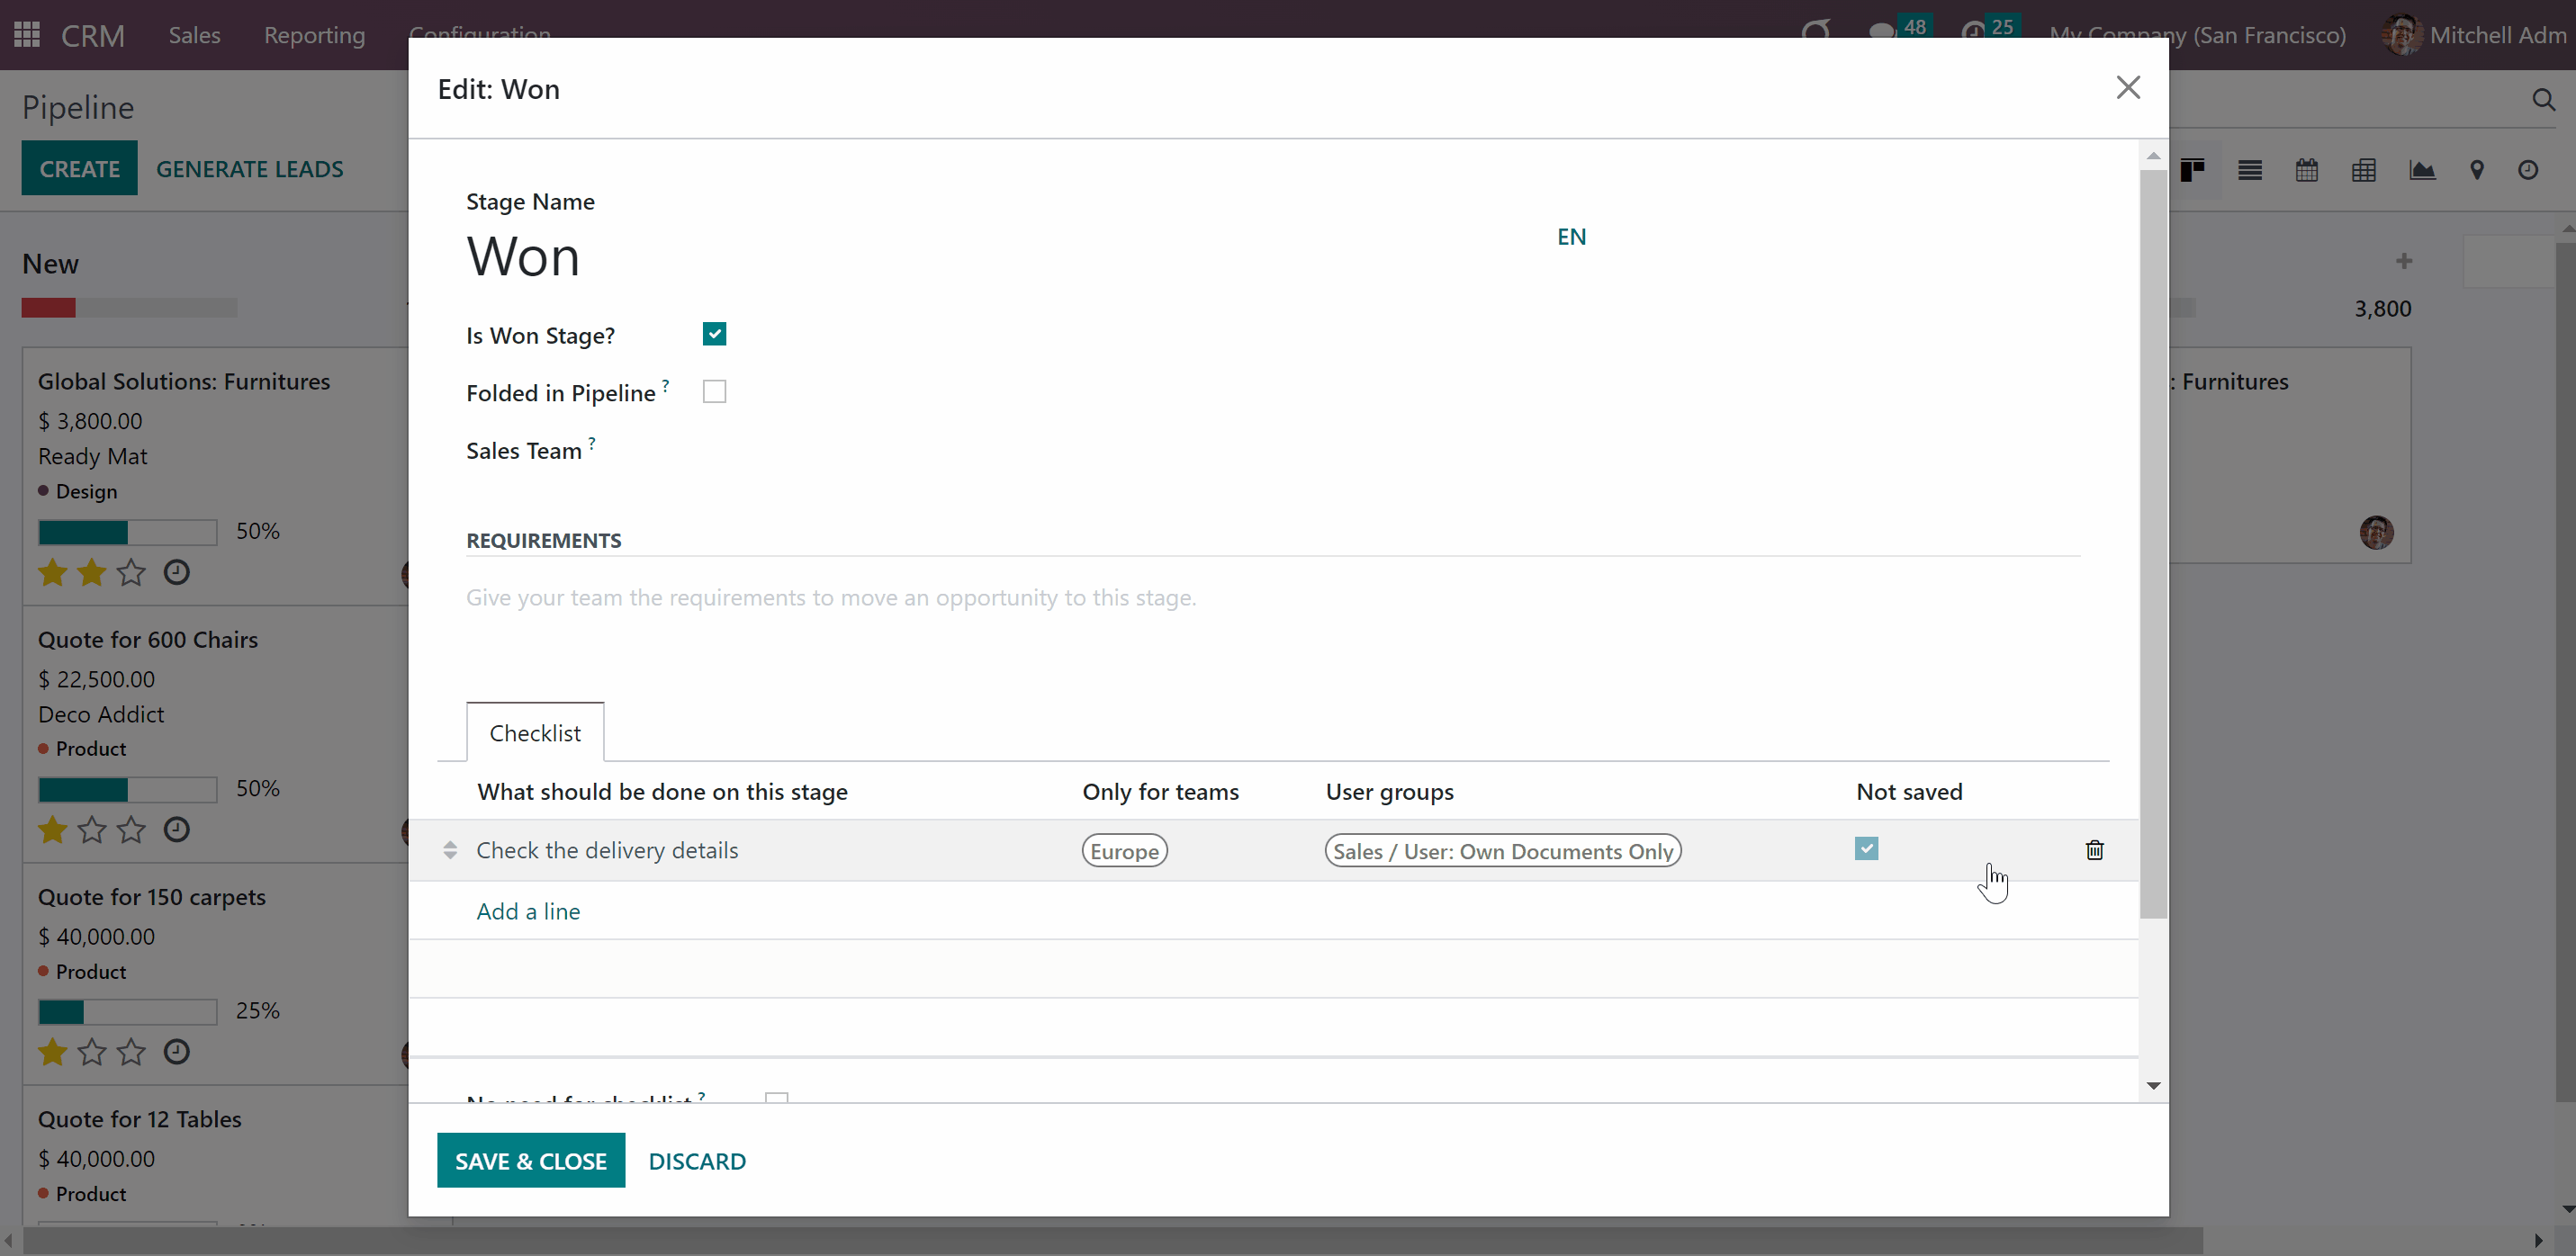Sort by 'What should be done on this stage'

click(662, 792)
